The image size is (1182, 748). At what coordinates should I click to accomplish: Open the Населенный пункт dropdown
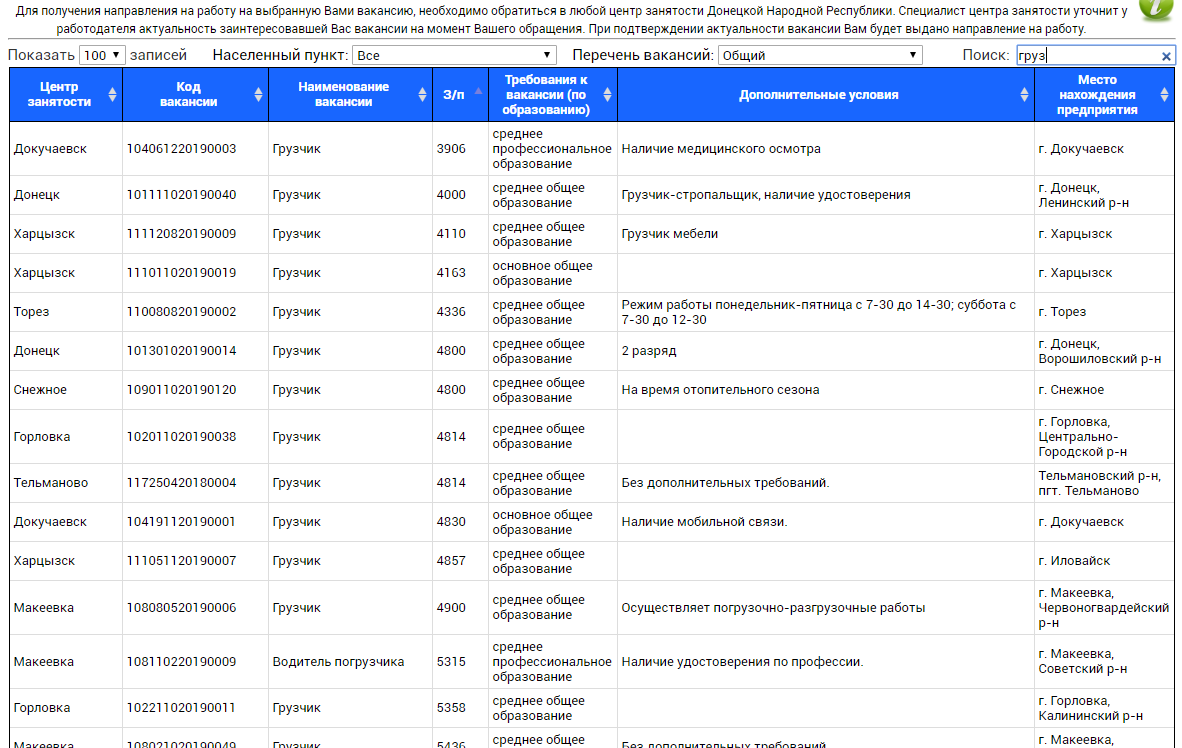(x=454, y=55)
